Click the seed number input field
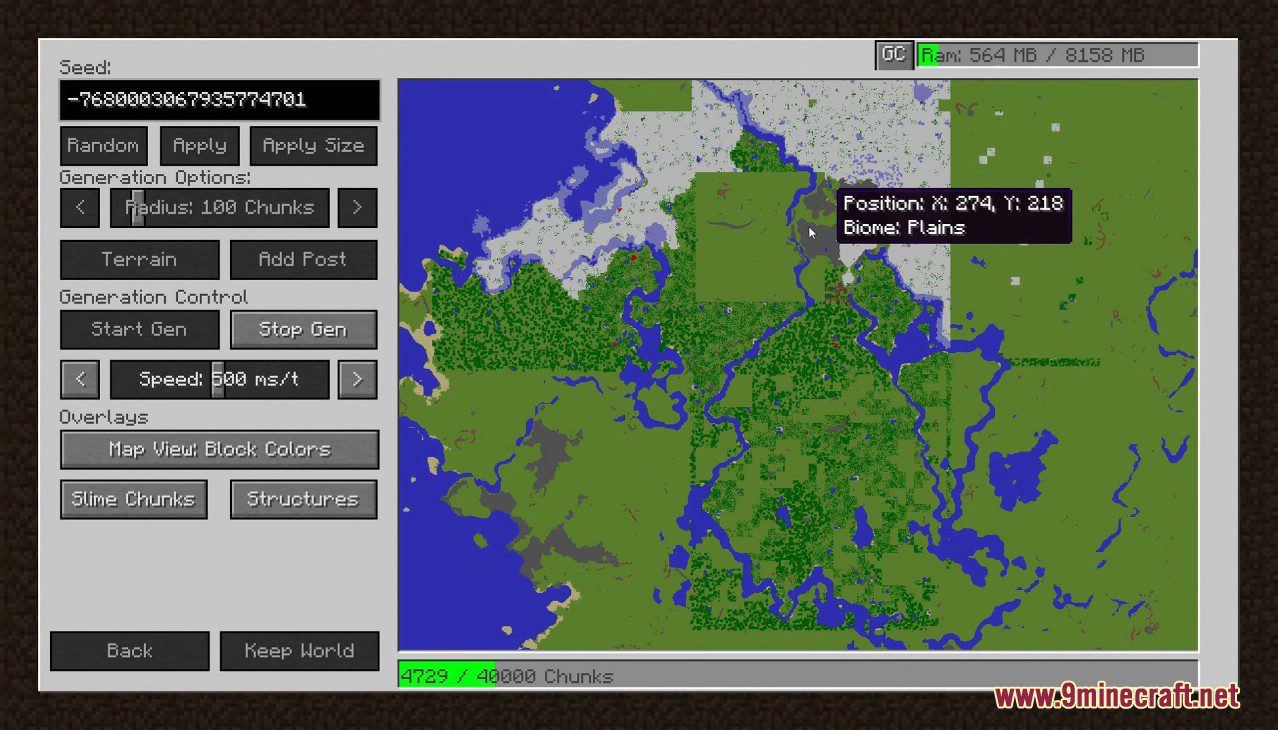Screen dimensions: 1278x730 [219, 100]
